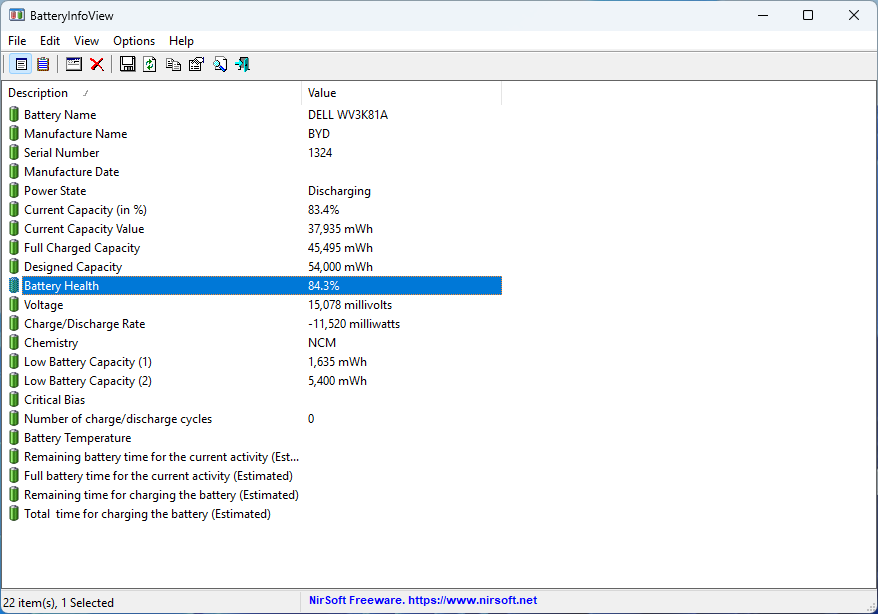878x614 pixels.
Task: Click the BatteryInfoView title bar app icon
Action: tap(17, 15)
